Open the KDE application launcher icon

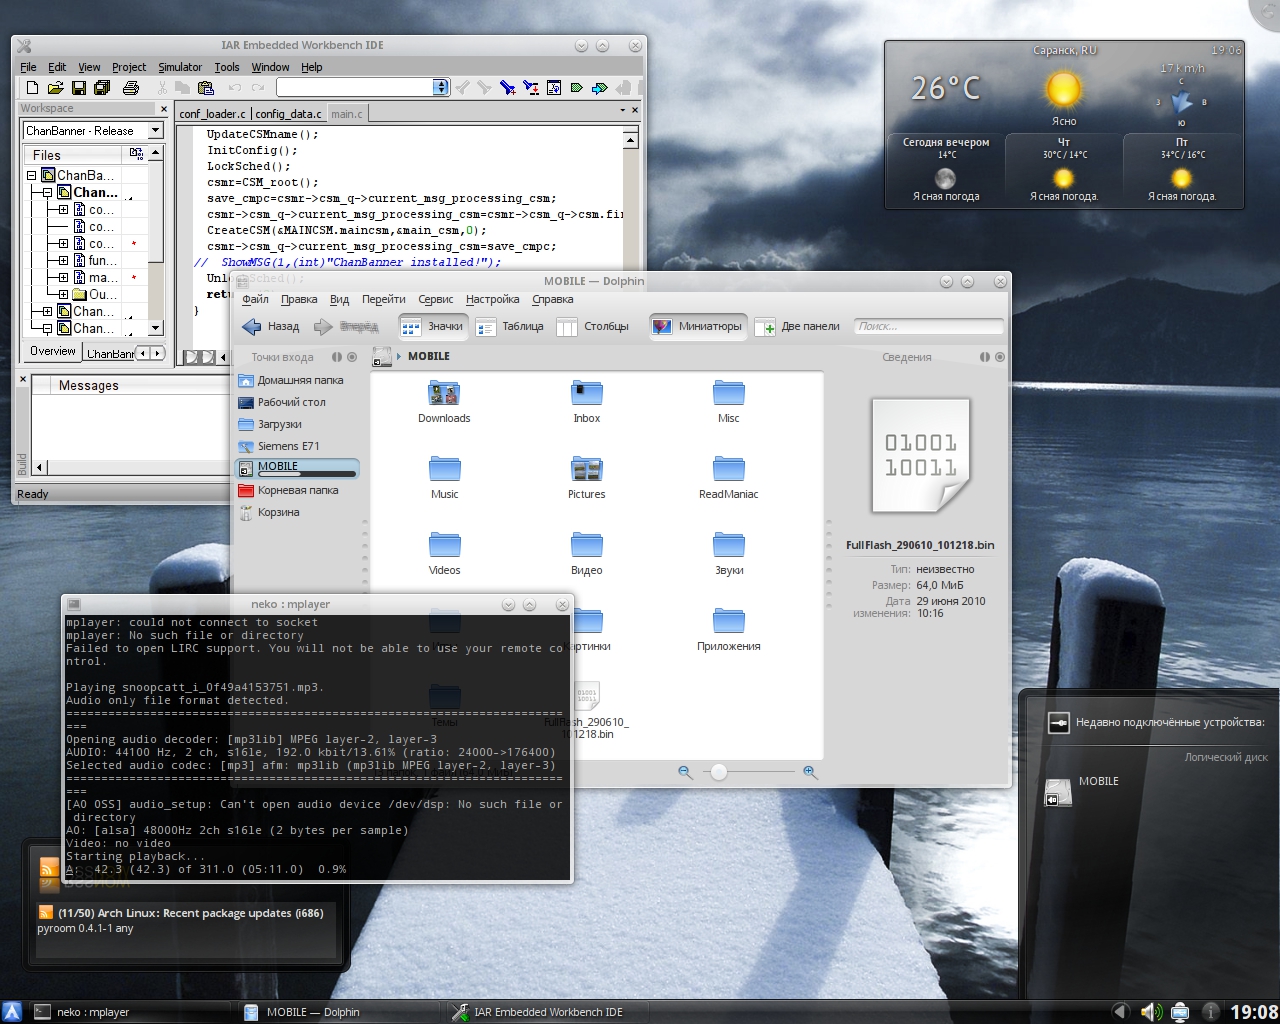point(12,1012)
